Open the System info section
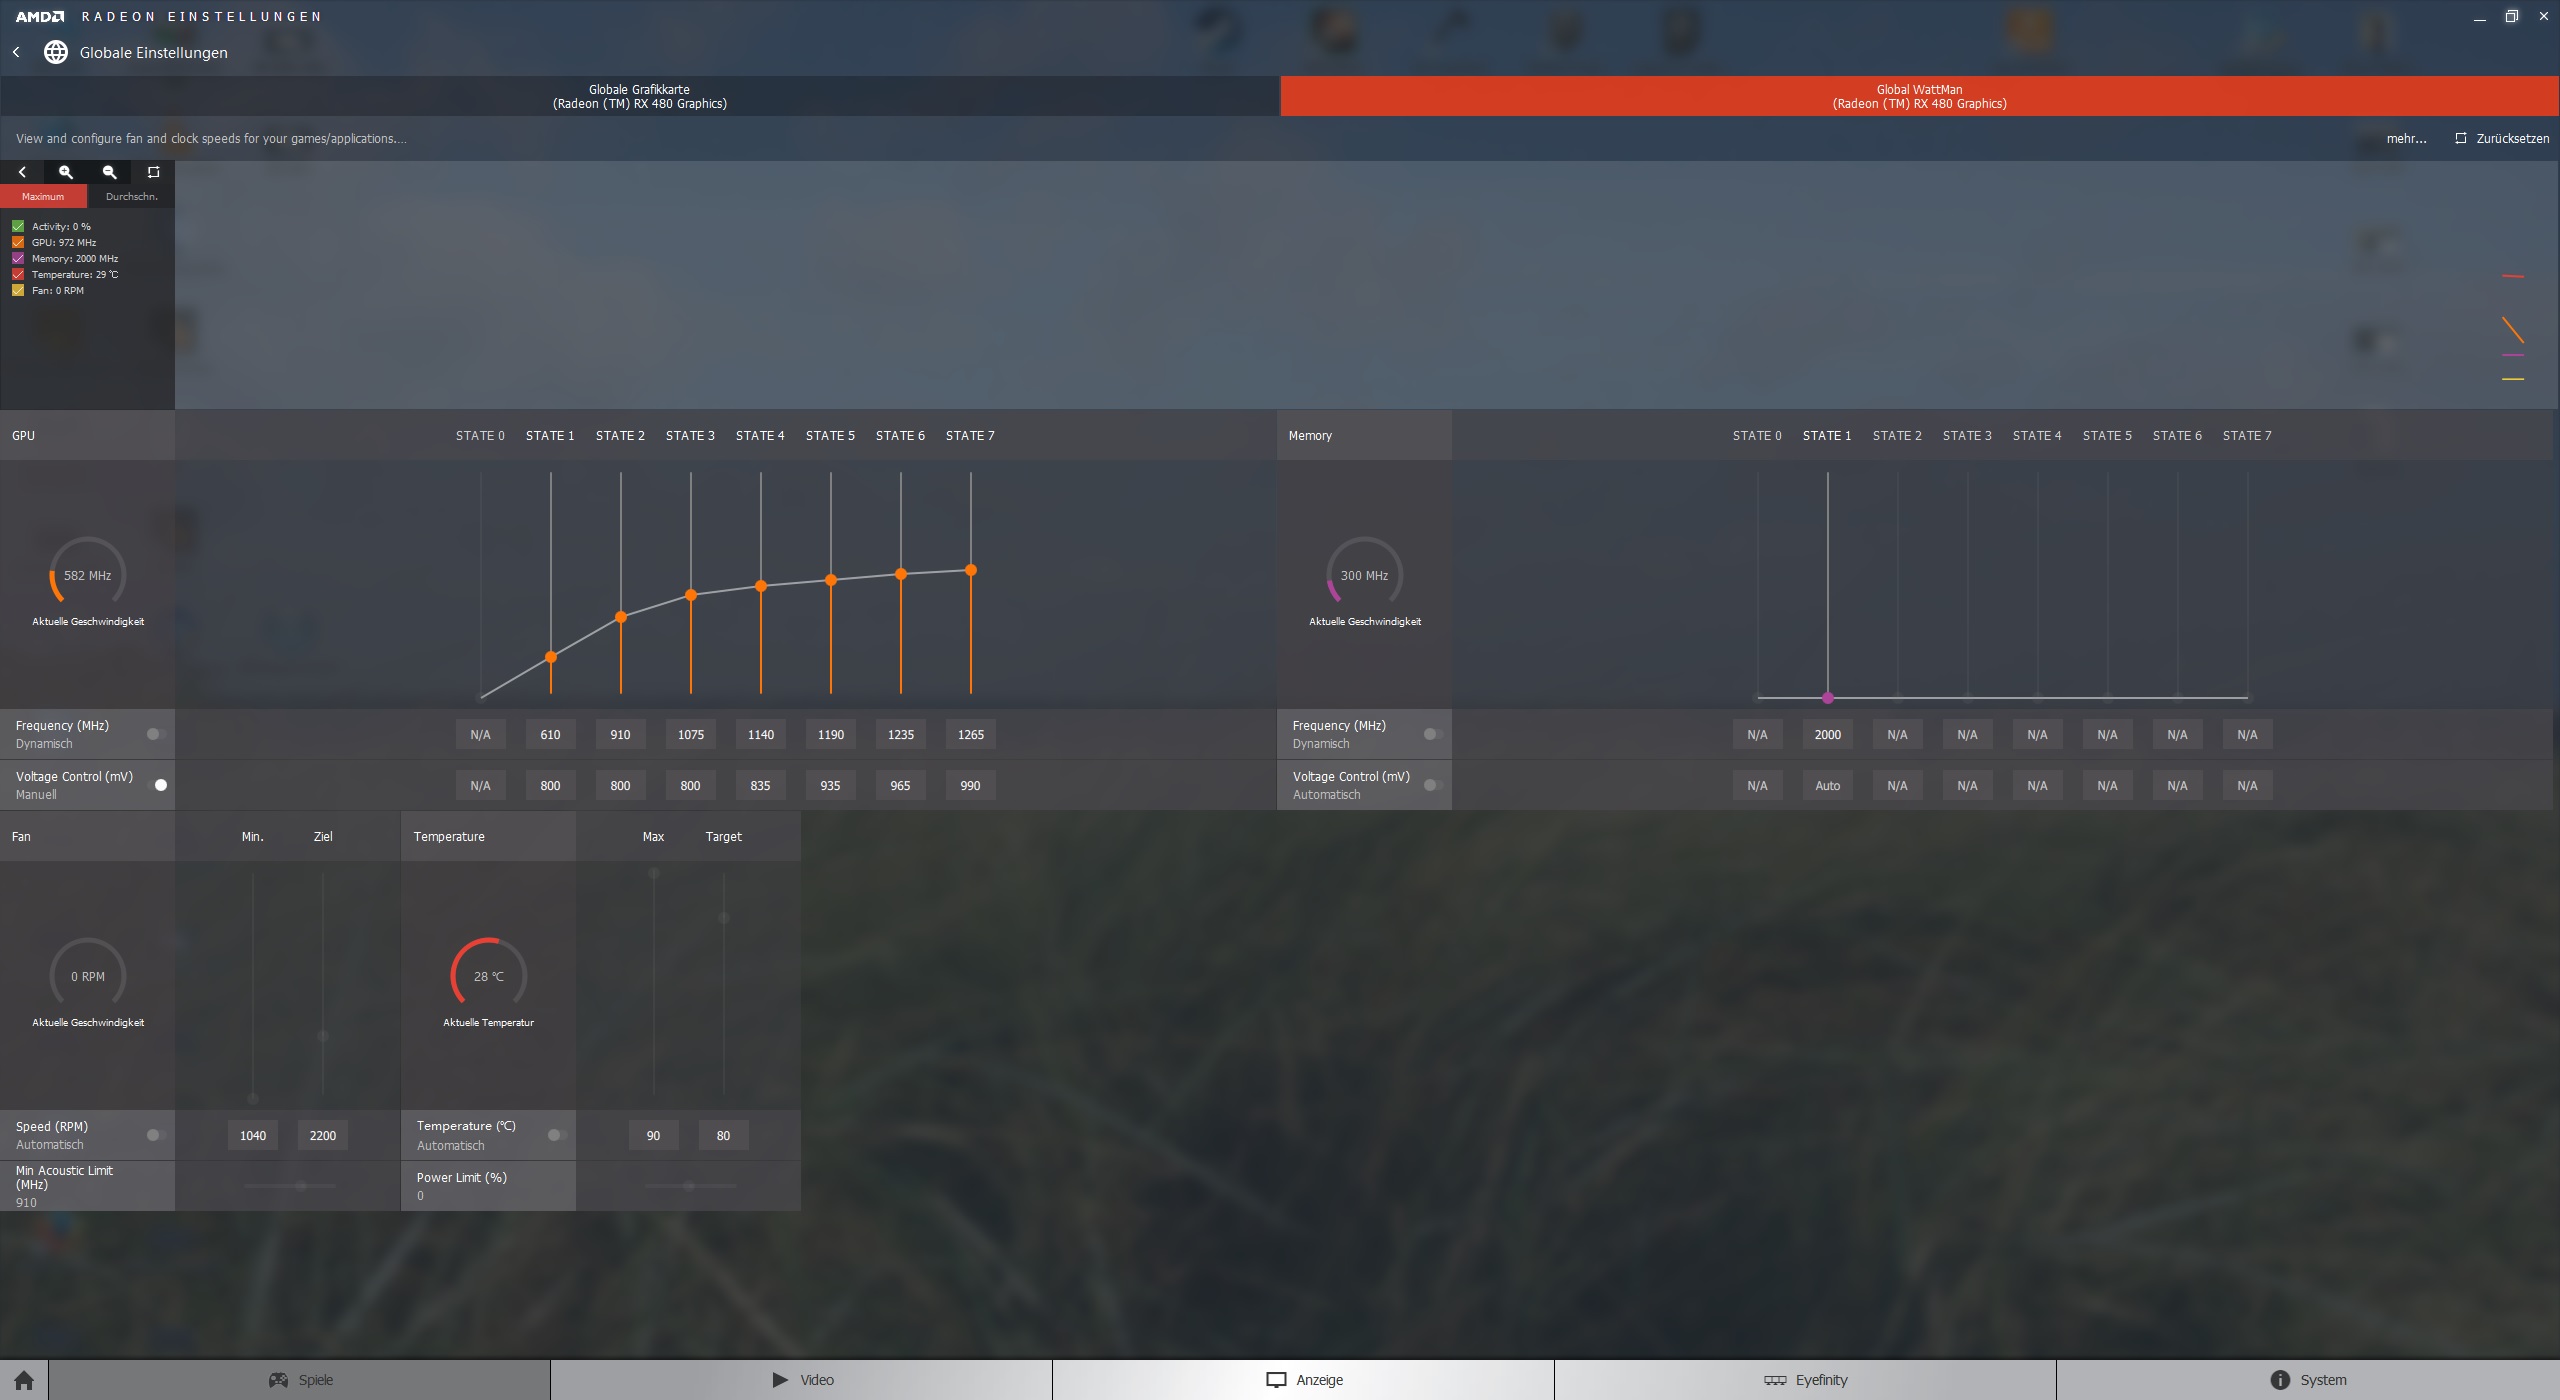This screenshot has height=1400, width=2560. [2308, 1380]
